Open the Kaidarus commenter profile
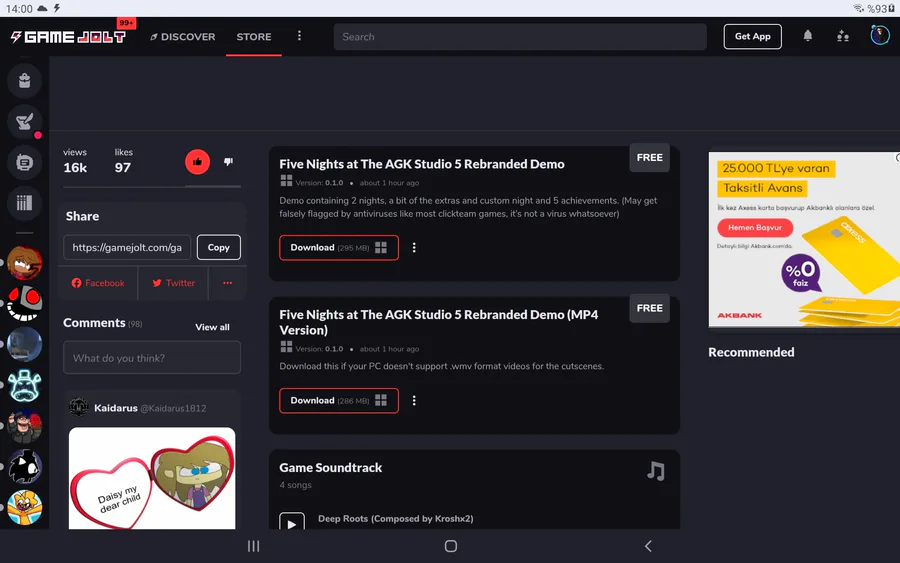 coord(115,408)
